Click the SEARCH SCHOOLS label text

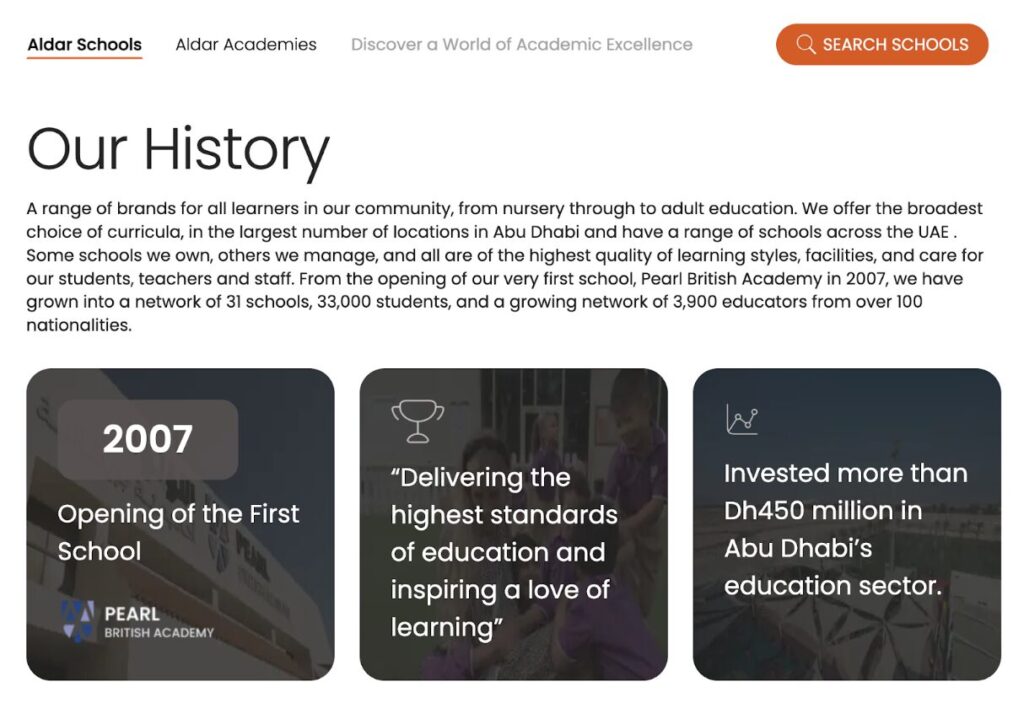pyautogui.click(x=895, y=45)
